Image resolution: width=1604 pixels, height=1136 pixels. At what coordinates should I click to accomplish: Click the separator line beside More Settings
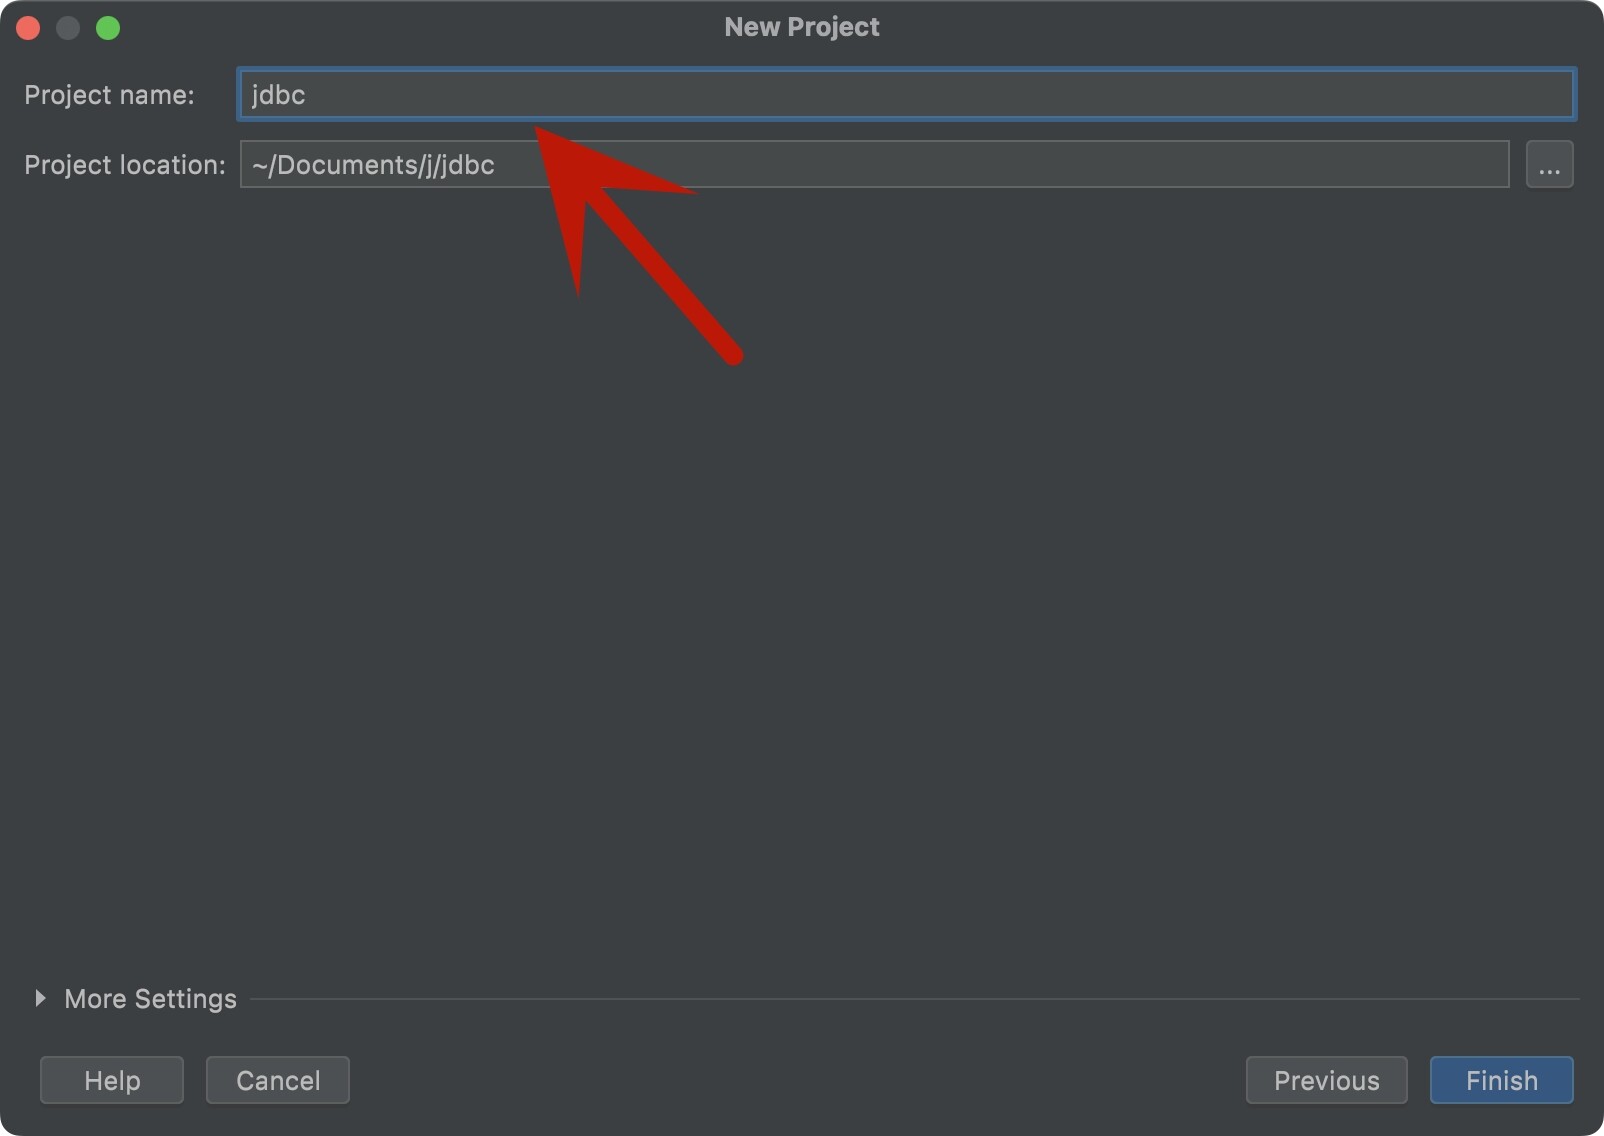[x=900, y=998]
